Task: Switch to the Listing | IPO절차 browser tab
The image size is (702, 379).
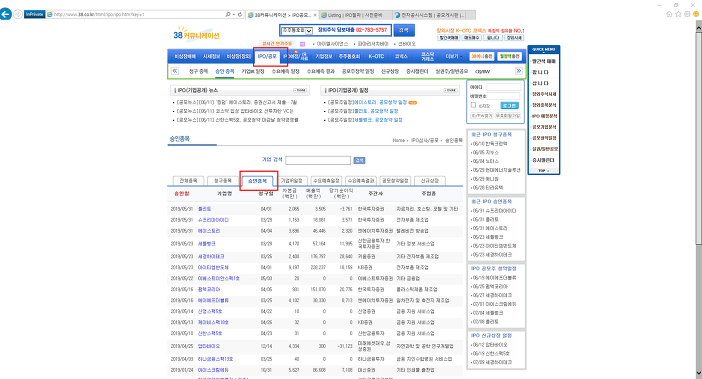Action: pos(355,15)
